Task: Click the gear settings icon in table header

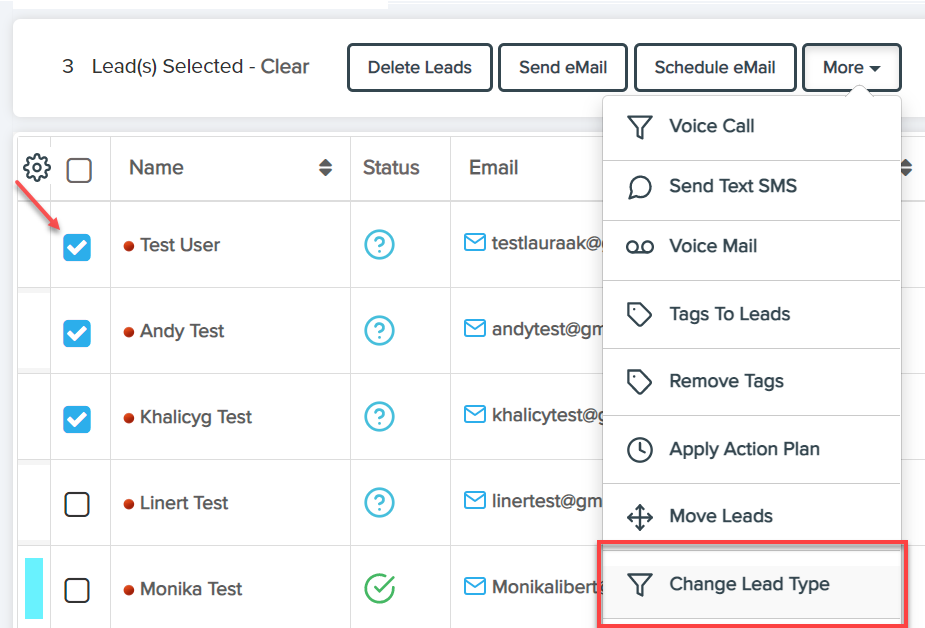Action: pos(37,167)
